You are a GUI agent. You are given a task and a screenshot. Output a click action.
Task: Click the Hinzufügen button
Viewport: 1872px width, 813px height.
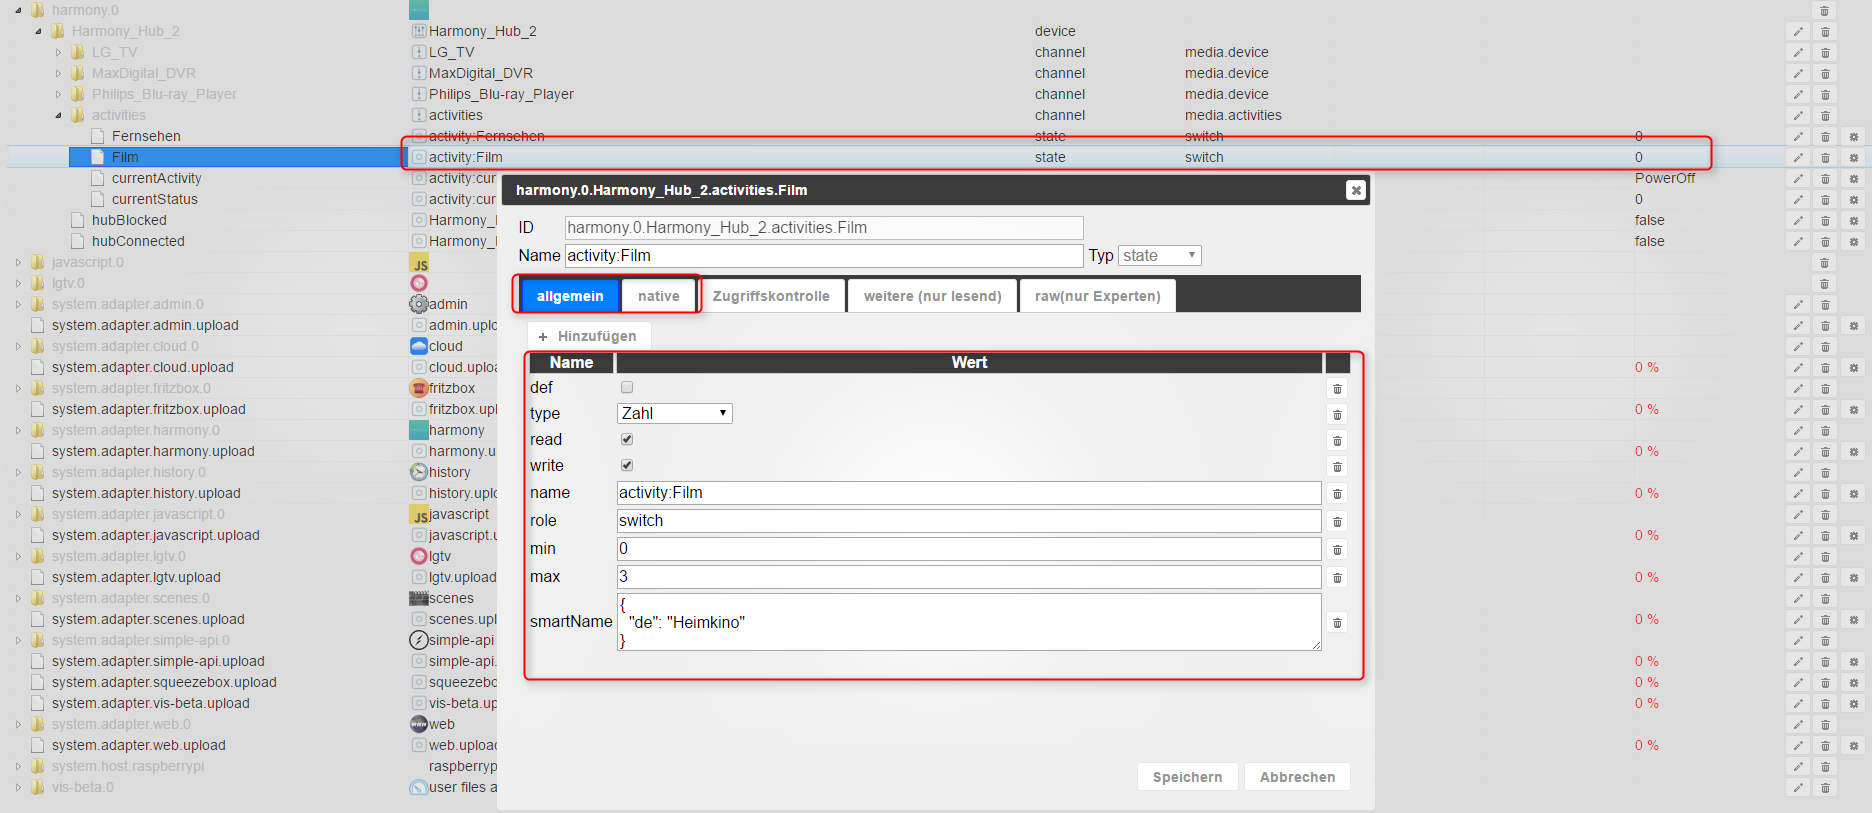(588, 336)
